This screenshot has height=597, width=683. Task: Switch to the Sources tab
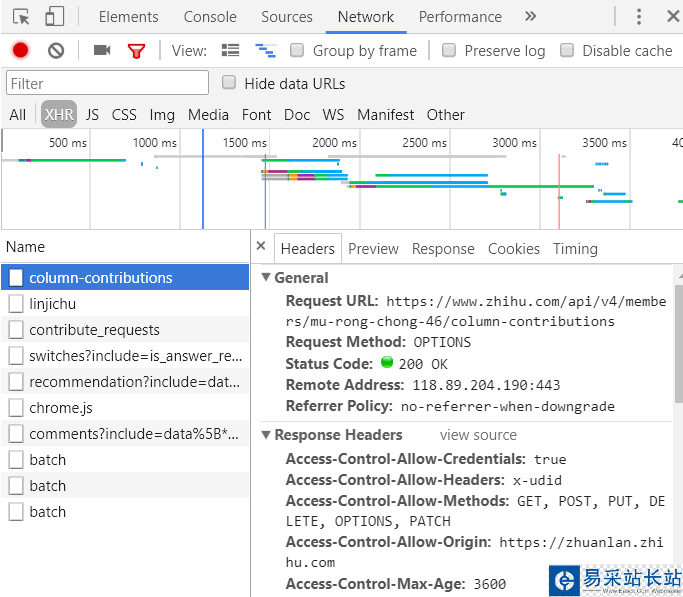tap(287, 17)
